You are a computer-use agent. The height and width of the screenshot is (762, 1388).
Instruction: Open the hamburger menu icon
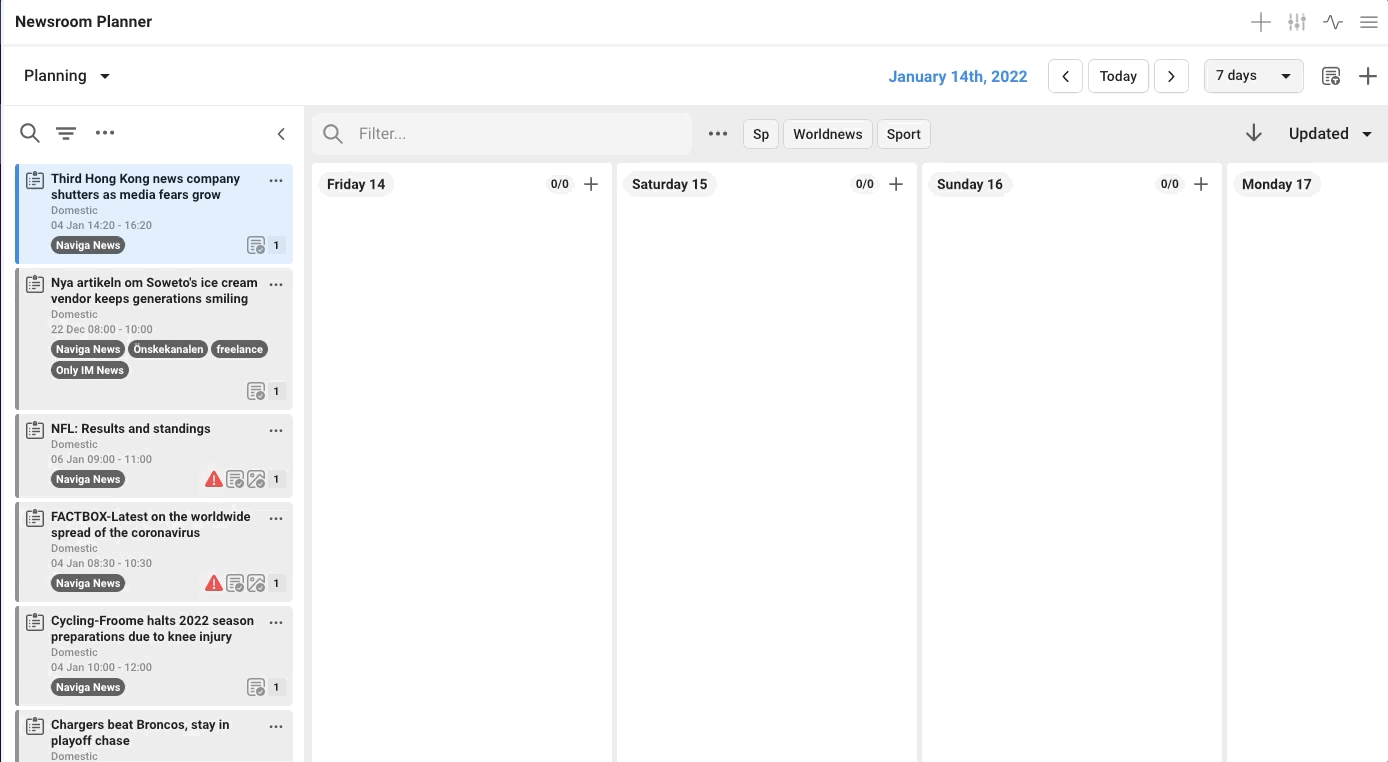click(1369, 22)
